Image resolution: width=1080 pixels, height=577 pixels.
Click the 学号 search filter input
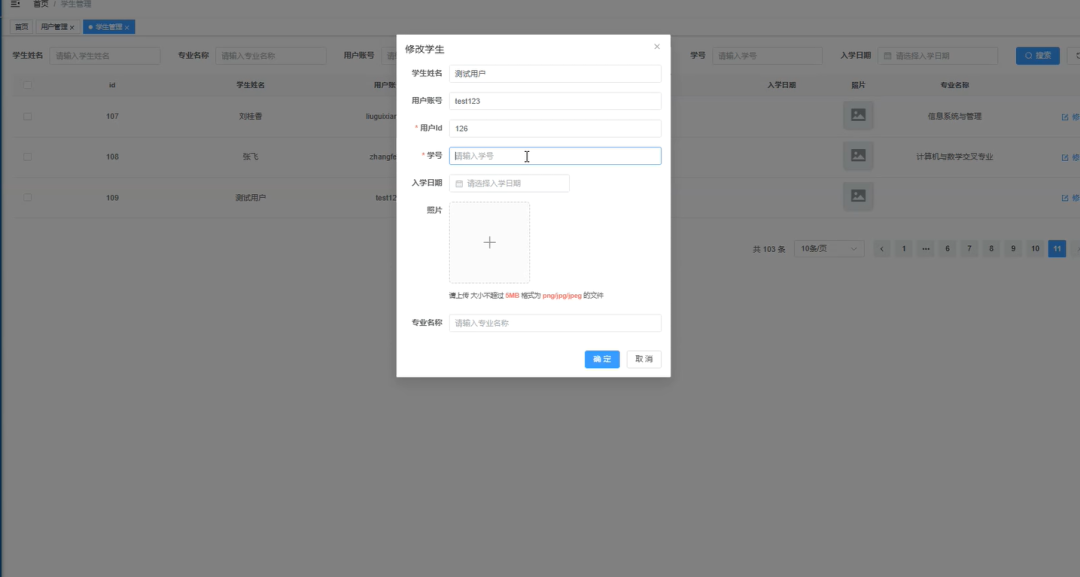[767, 56]
